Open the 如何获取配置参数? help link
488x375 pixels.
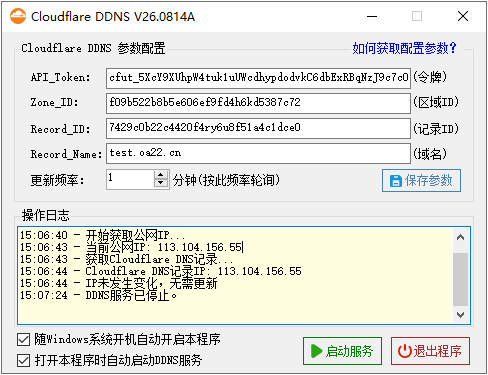pyautogui.click(x=404, y=49)
